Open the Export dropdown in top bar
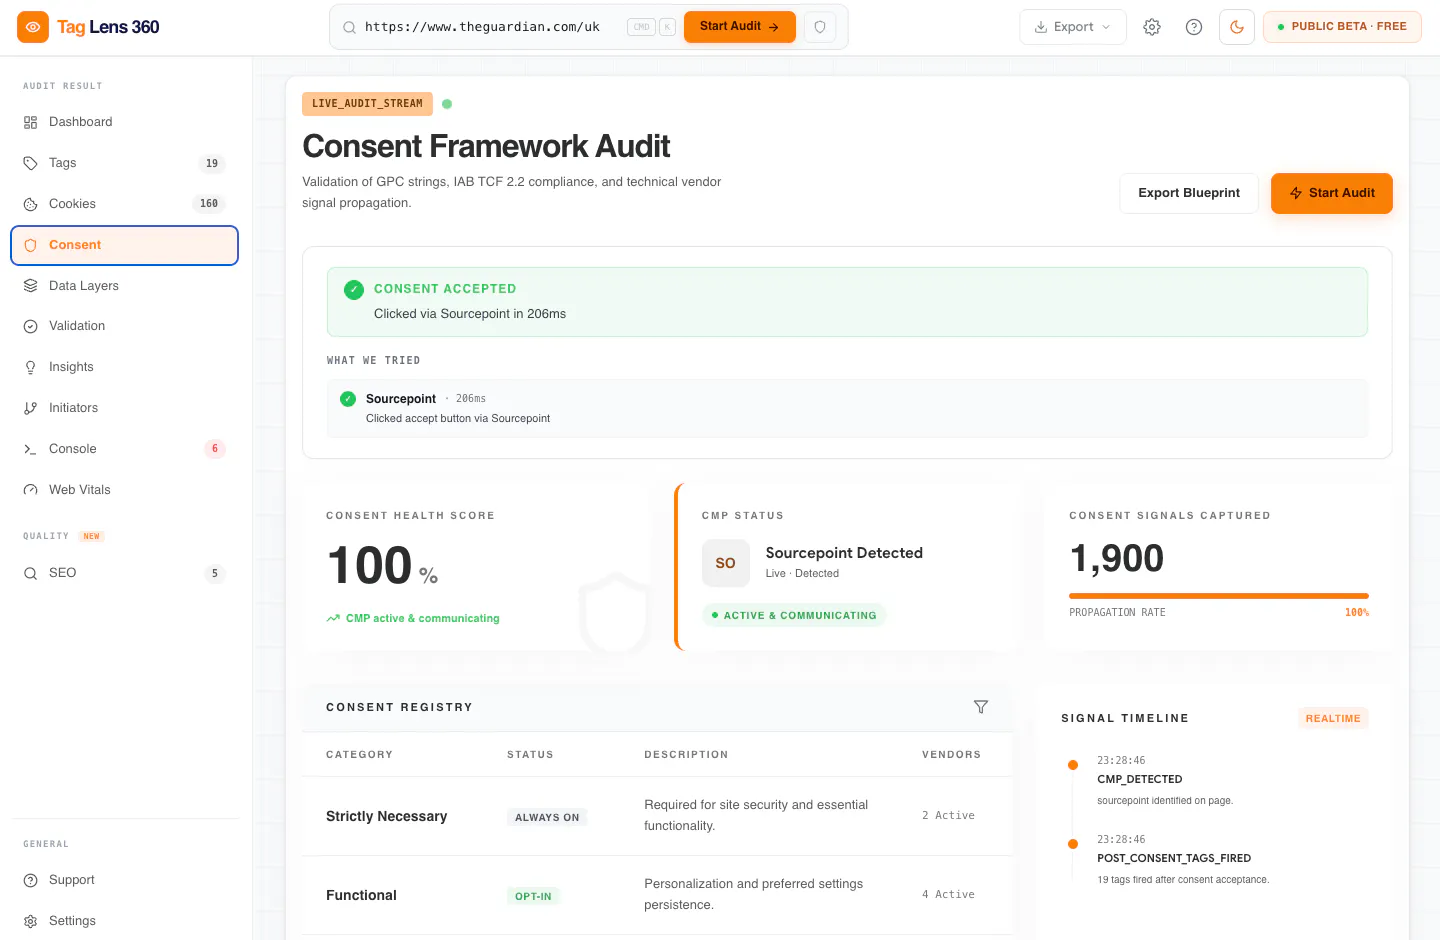The height and width of the screenshot is (940, 1440). [x=1073, y=27]
